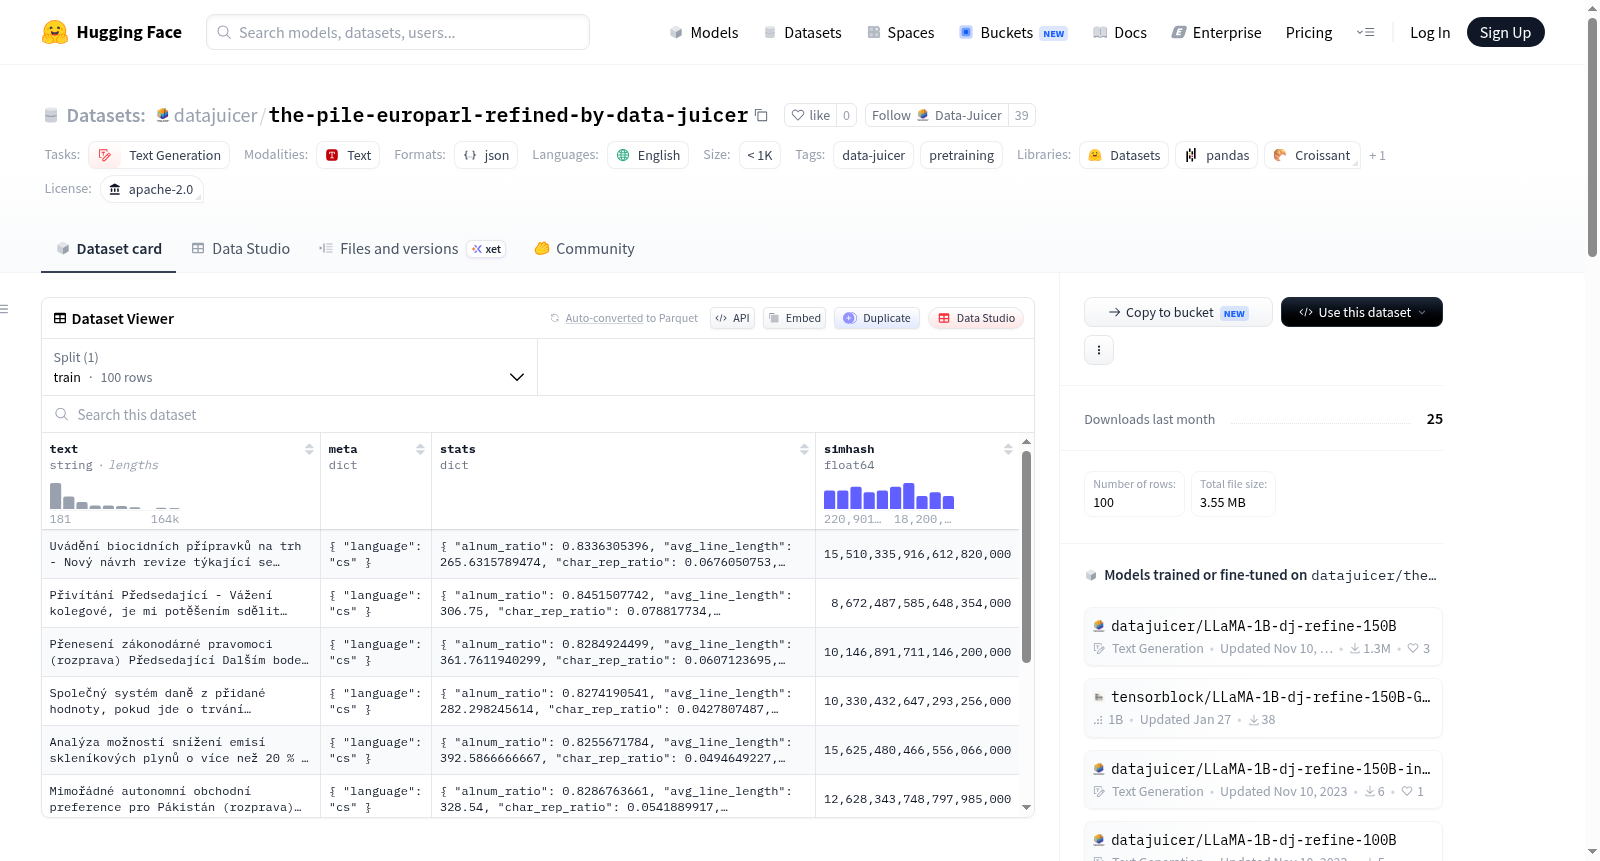This screenshot has height=861, width=1600.
Task: Sort the meta column with its arrows
Action: coord(420,449)
